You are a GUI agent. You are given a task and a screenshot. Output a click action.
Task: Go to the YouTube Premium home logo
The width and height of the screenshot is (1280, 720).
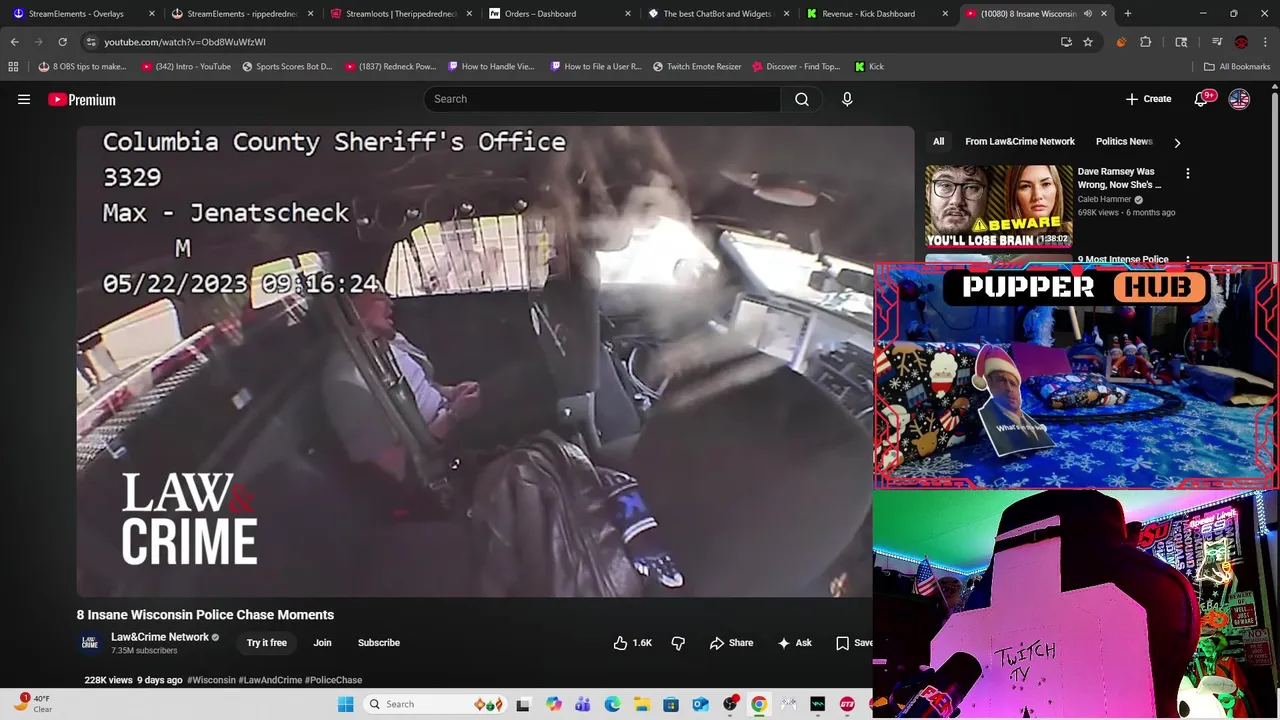pos(82,99)
